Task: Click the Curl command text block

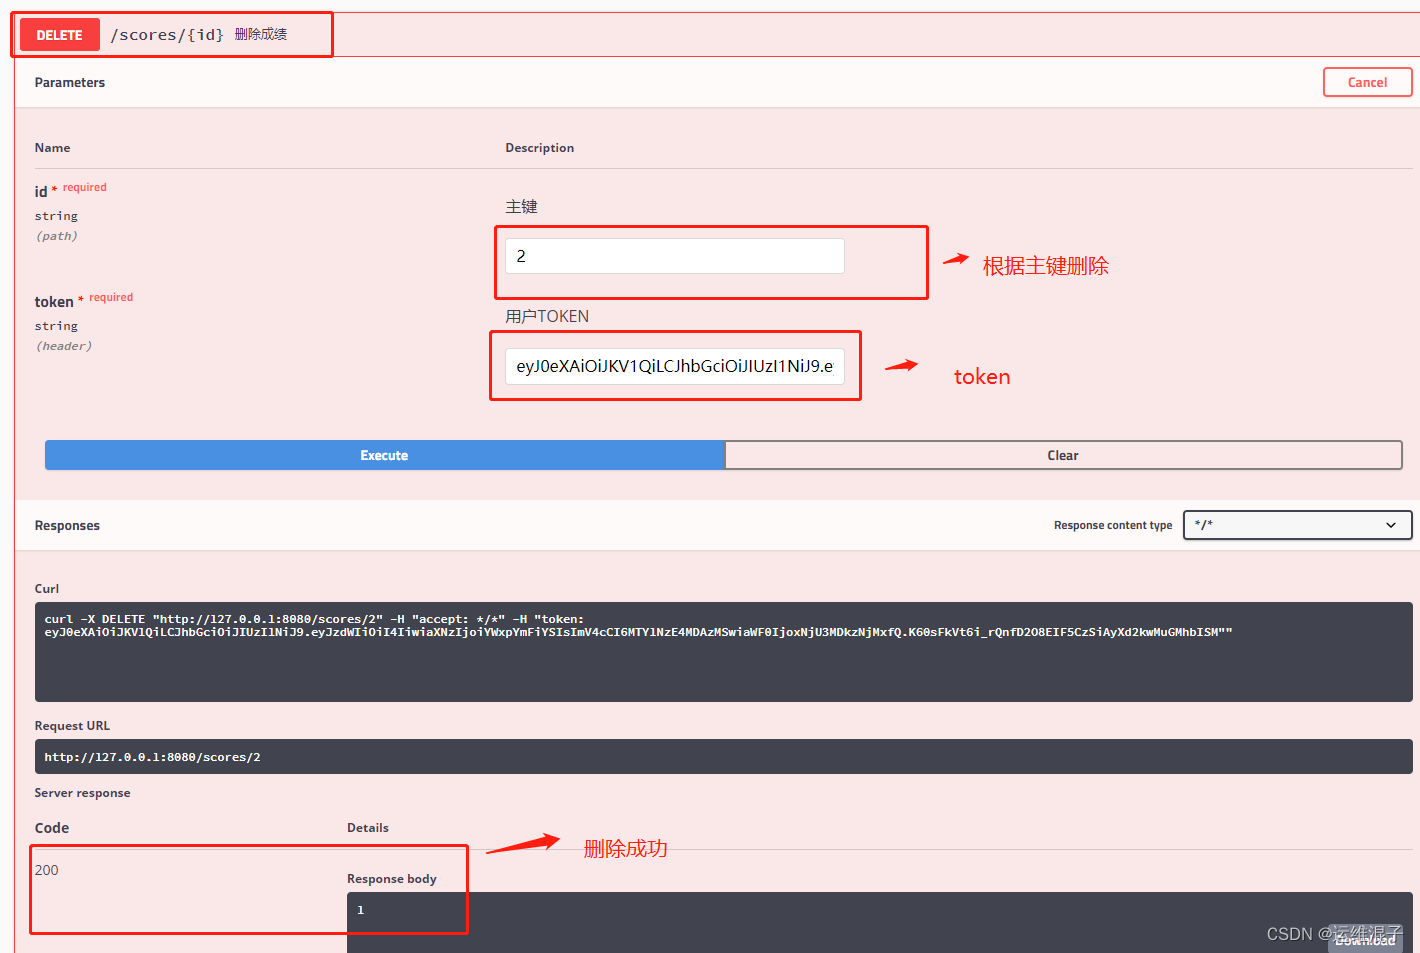Action: (723, 652)
